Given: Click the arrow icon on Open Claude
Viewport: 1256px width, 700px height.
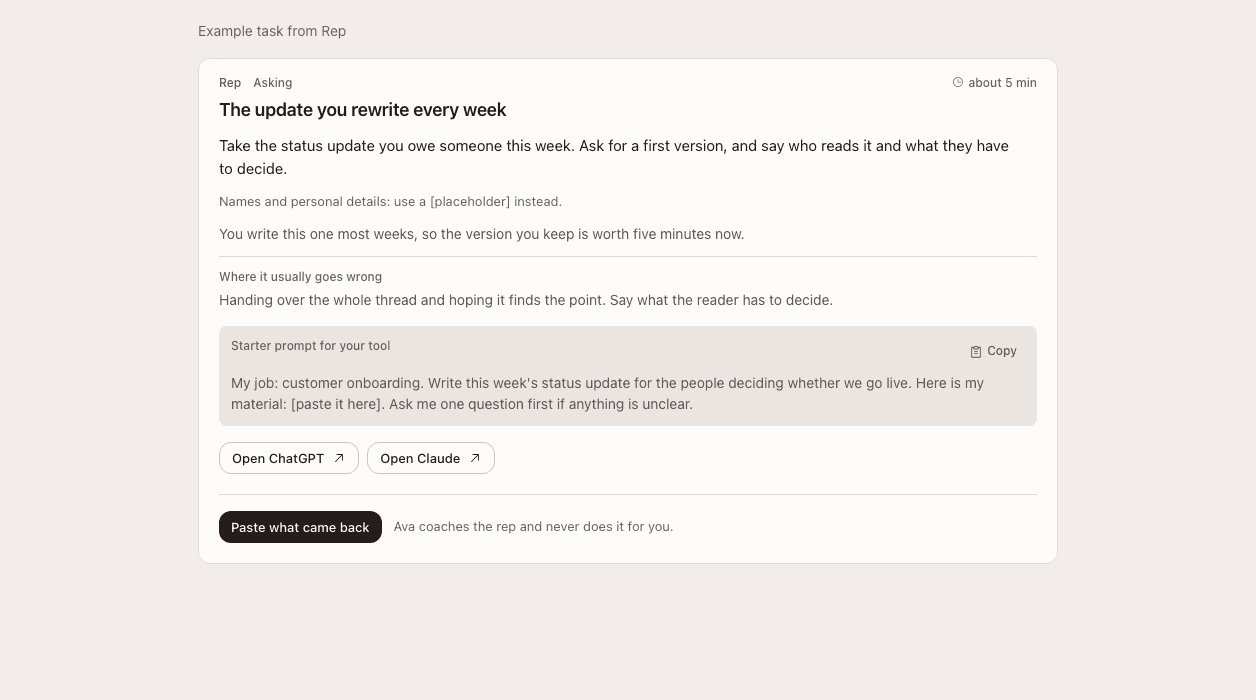Looking at the screenshot, I should pyautogui.click(x=475, y=458).
